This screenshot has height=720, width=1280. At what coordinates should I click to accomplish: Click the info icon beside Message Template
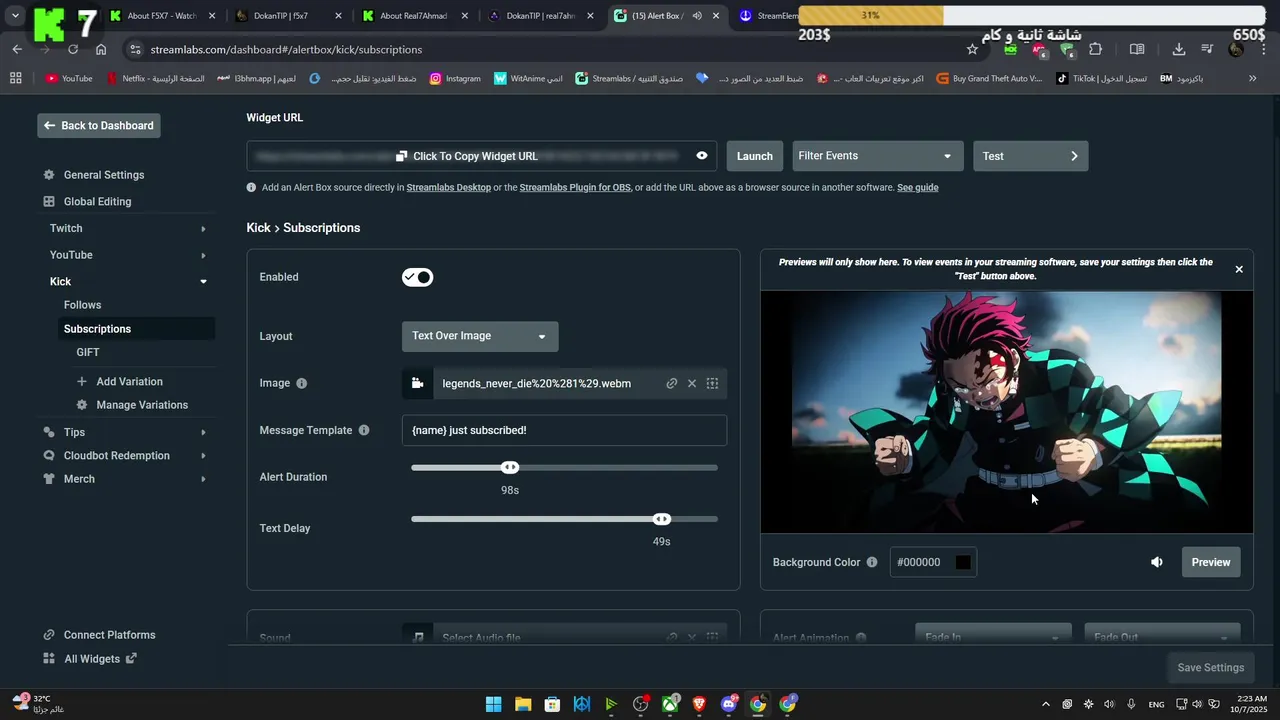tap(364, 430)
